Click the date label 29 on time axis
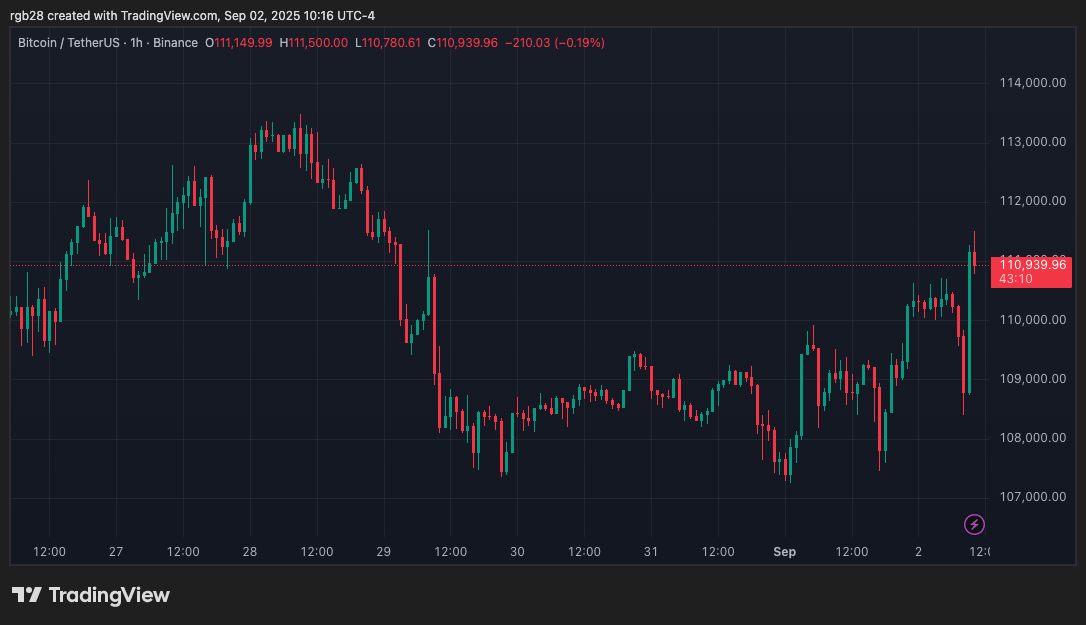 click(x=383, y=552)
